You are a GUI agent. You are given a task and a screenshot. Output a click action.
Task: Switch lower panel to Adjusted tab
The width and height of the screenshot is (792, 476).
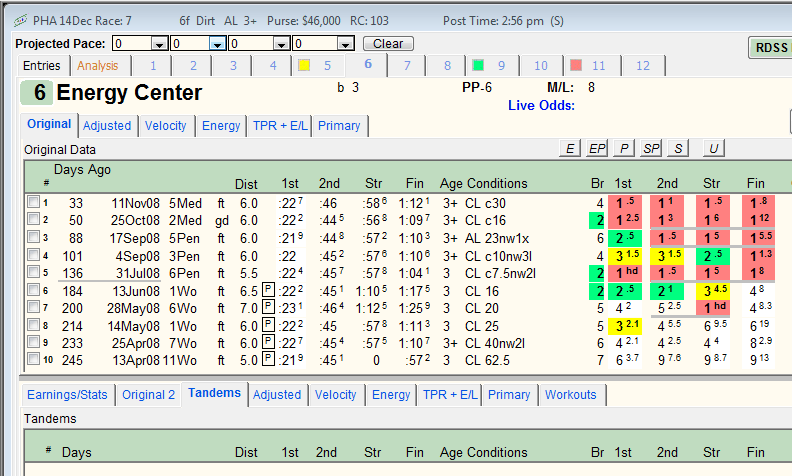277,395
